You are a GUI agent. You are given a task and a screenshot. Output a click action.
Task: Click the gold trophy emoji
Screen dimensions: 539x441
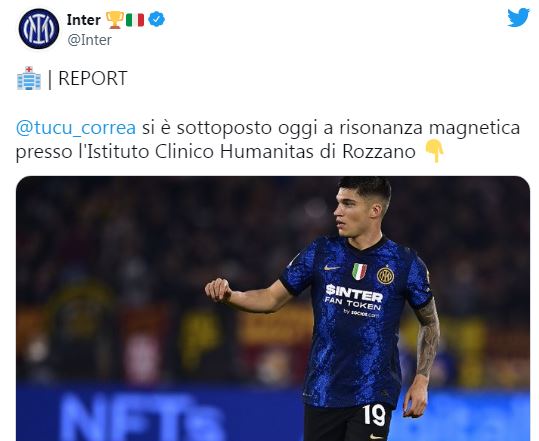(x=115, y=20)
